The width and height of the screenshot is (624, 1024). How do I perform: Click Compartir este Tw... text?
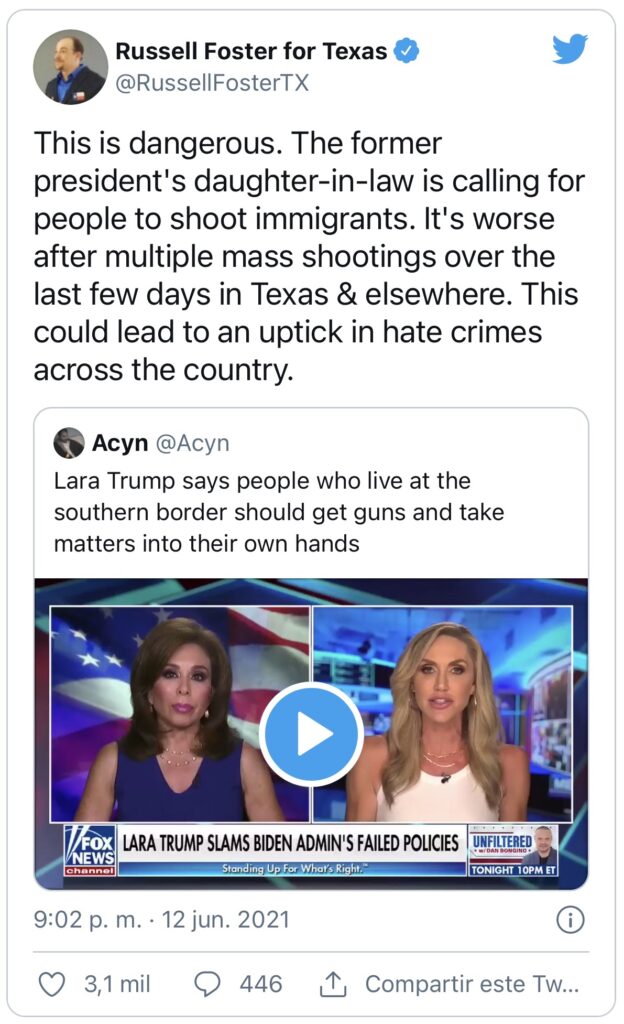pos(471,984)
